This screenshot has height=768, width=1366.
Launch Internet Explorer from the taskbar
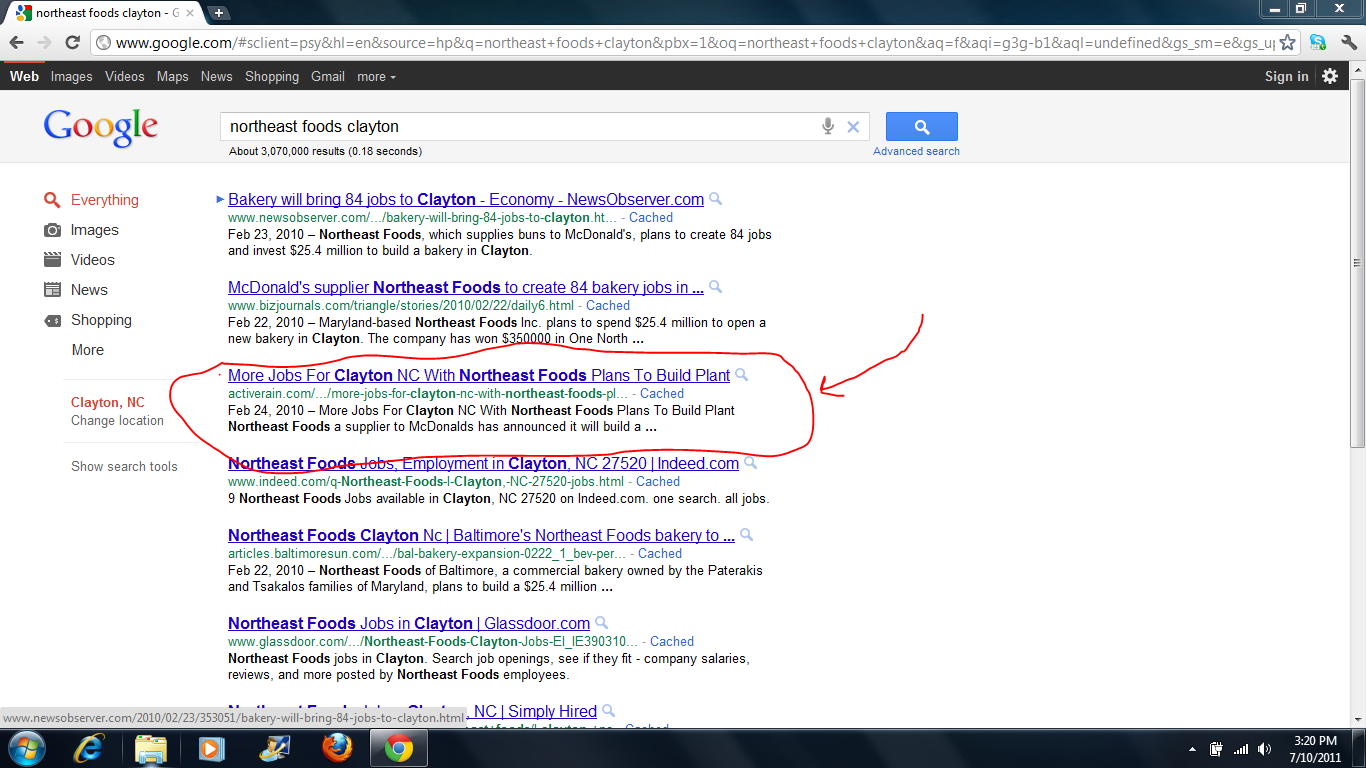click(x=91, y=748)
